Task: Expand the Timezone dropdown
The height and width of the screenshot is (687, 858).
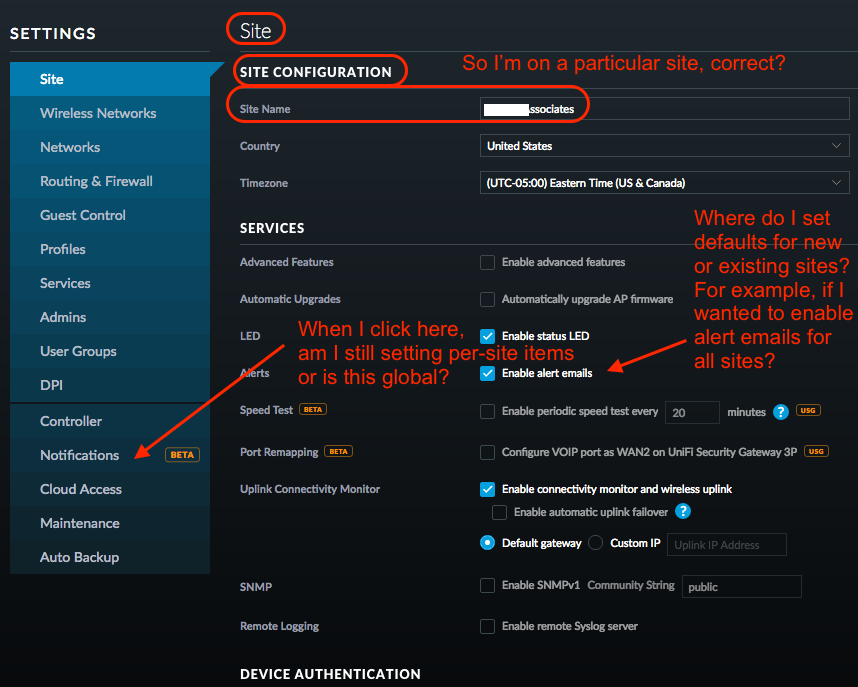Action: (x=664, y=183)
